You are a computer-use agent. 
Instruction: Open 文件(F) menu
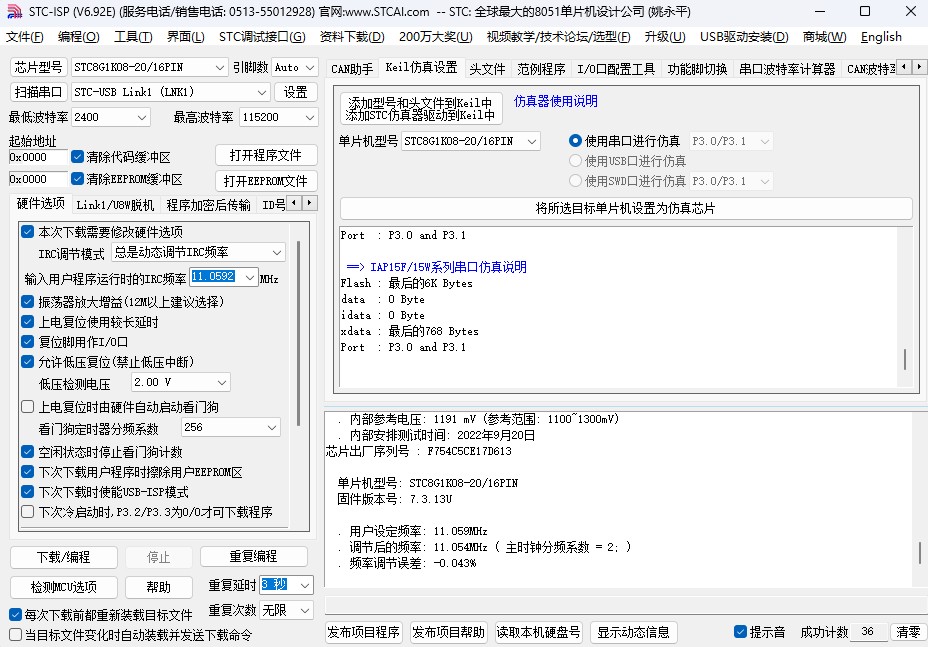(x=24, y=37)
